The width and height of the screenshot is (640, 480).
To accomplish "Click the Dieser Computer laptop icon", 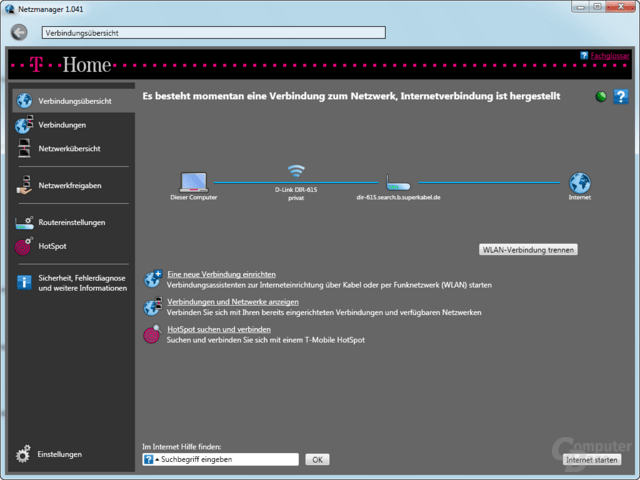I will click(194, 182).
